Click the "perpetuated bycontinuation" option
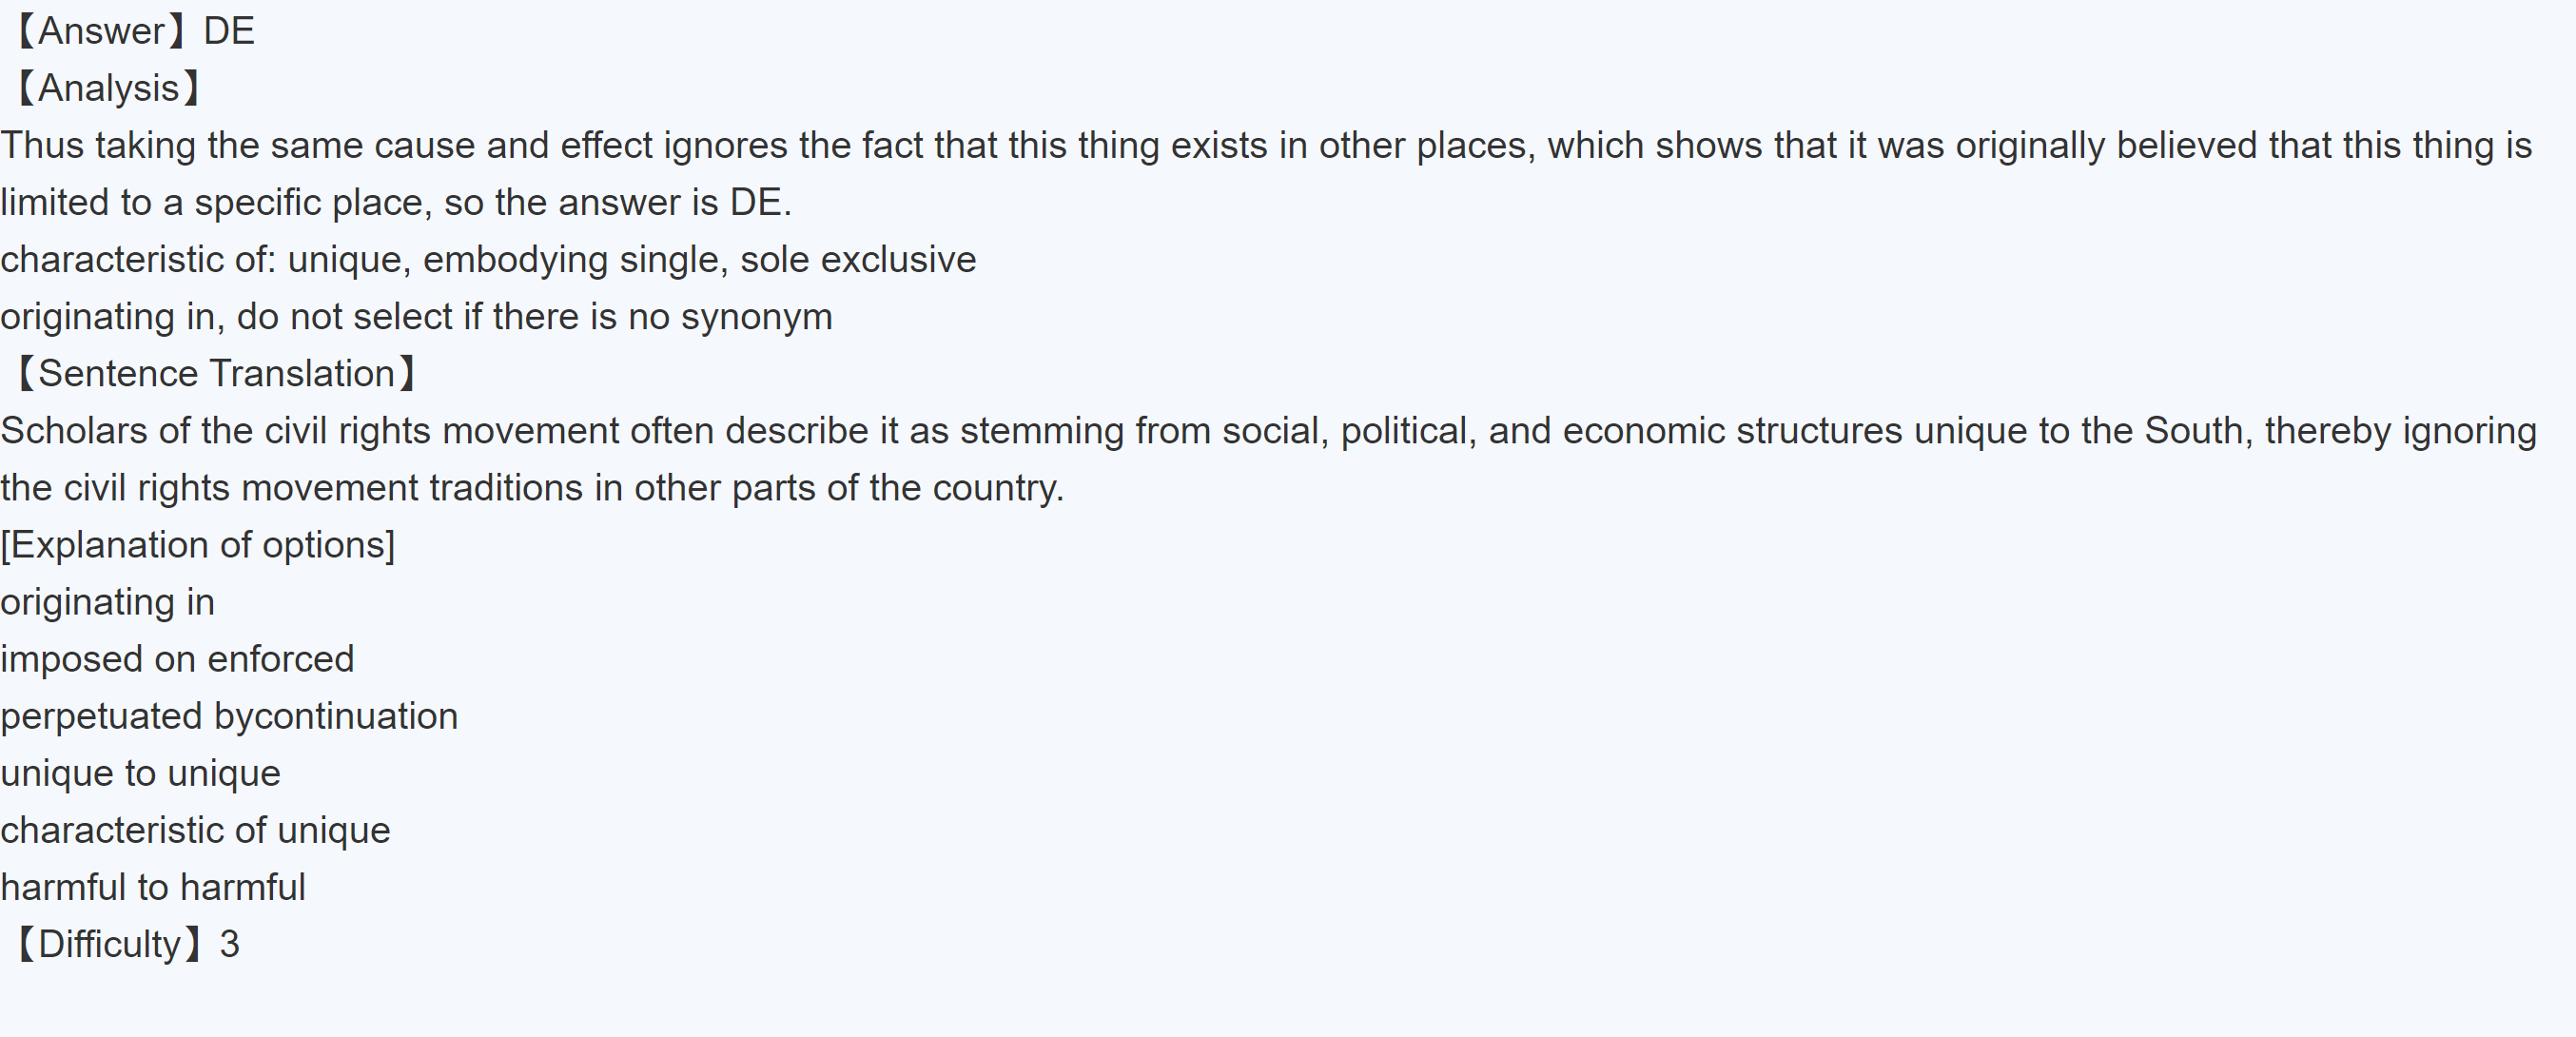Image resolution: width=2576 pixels, height=1037 pixels. pyautogui.click(x=229, y=716)
